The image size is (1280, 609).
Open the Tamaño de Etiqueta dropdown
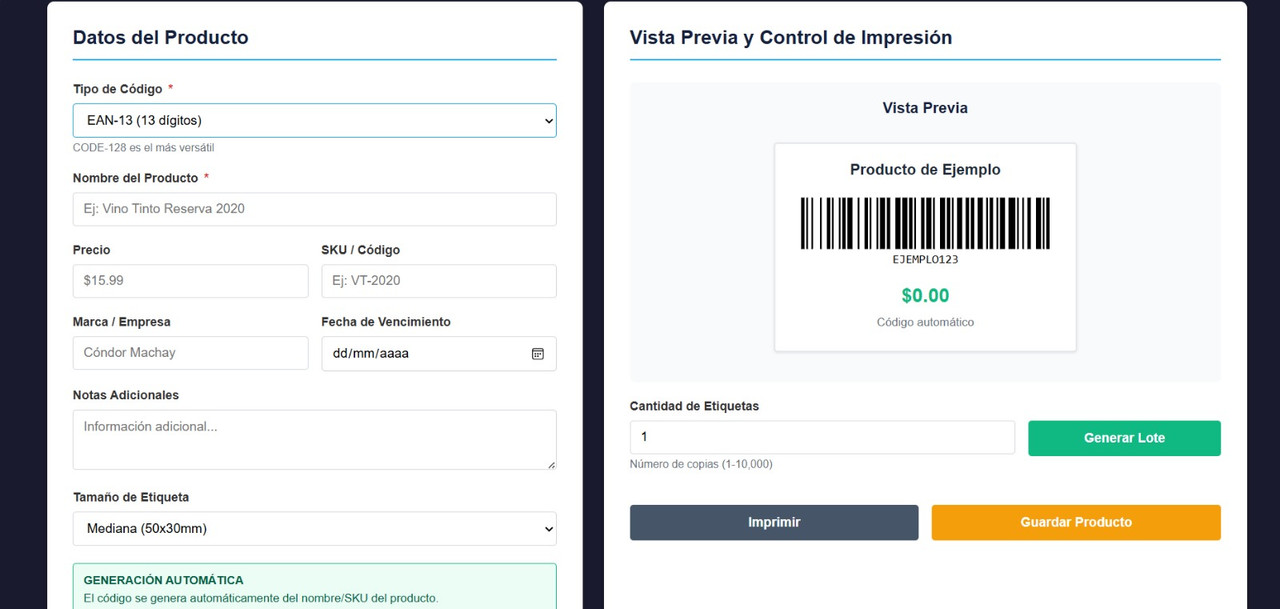pyautogui.click(x=314, y=529)
